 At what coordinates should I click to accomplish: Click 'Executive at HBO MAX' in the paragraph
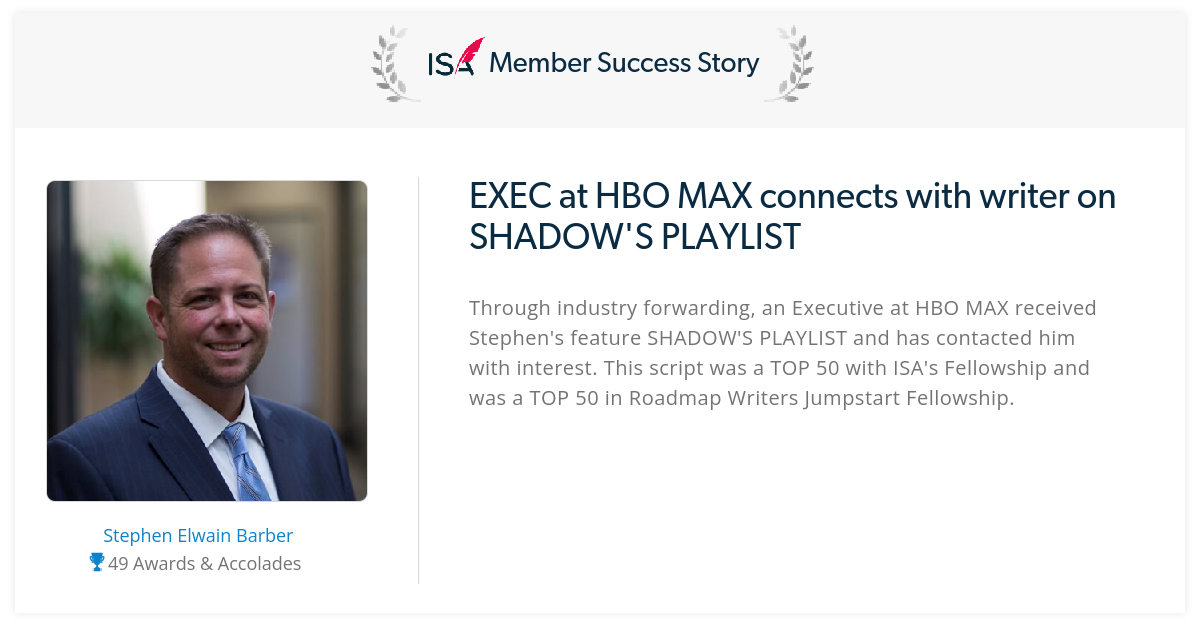click(890, 308)
